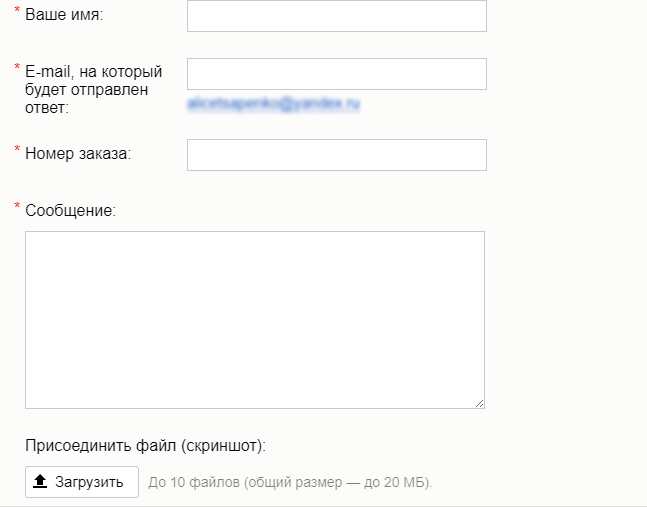647x507 pixels.
Task: Click the upload arrow icon in Загрузить
Action: [x=40, y=481]
